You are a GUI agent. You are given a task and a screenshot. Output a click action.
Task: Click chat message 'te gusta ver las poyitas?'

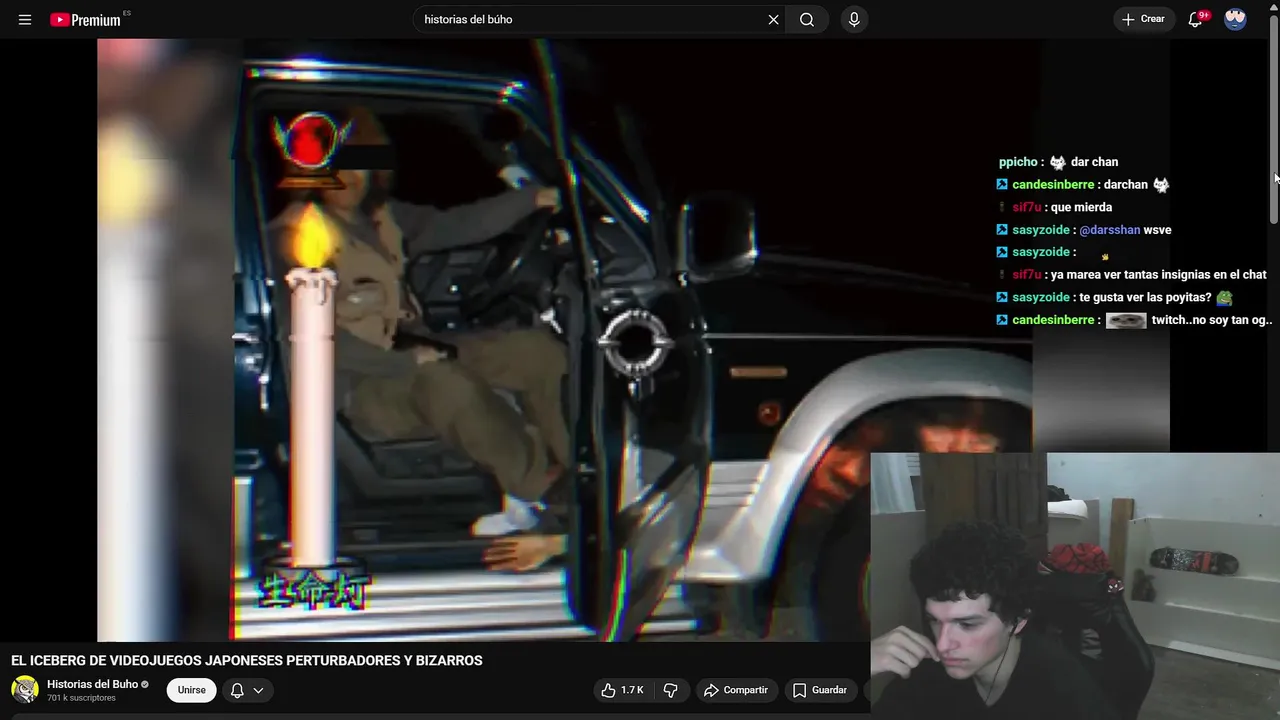[x=1145, y=297]
